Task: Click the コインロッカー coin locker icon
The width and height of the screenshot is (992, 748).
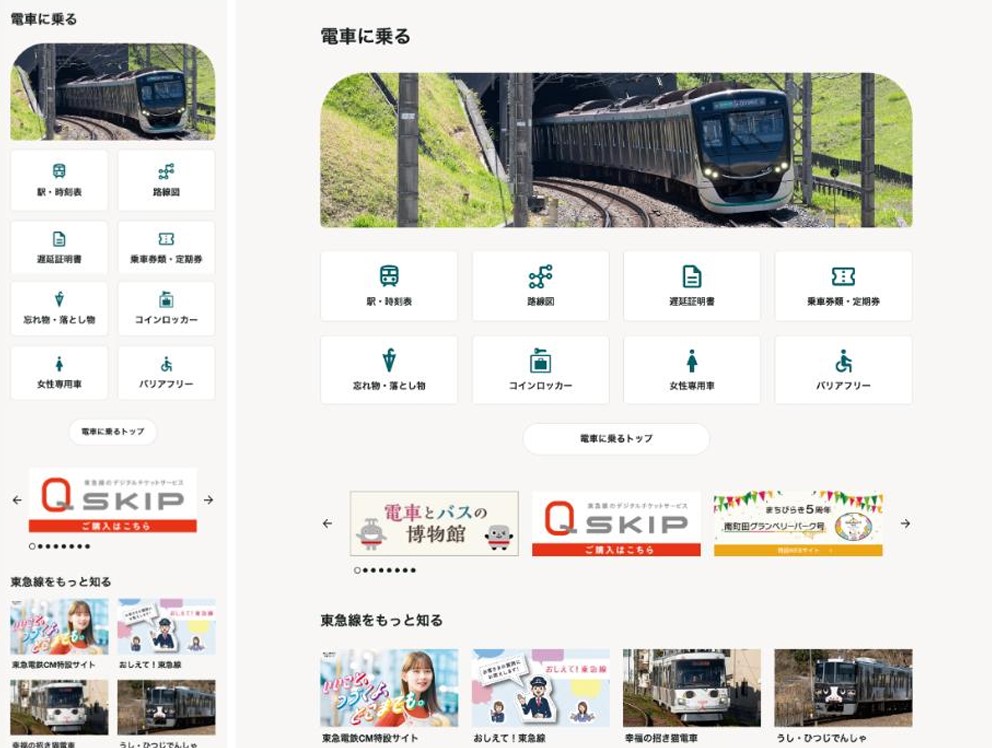Action: (x=541, y=370)
